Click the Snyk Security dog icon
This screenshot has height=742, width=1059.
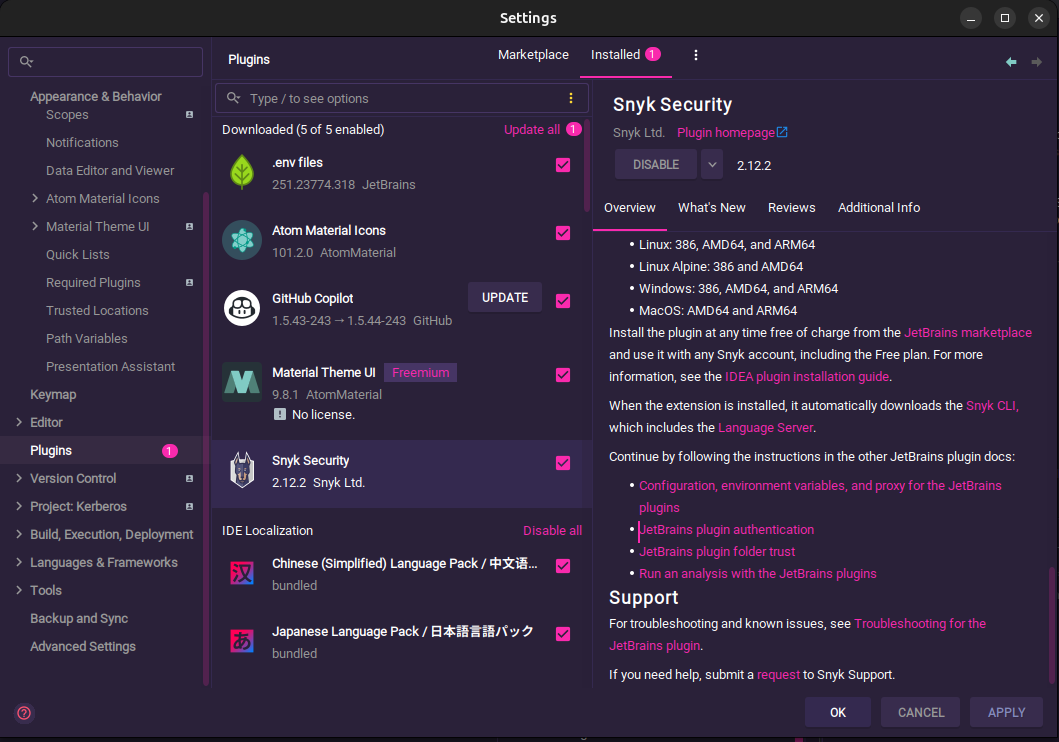(241, 471)
